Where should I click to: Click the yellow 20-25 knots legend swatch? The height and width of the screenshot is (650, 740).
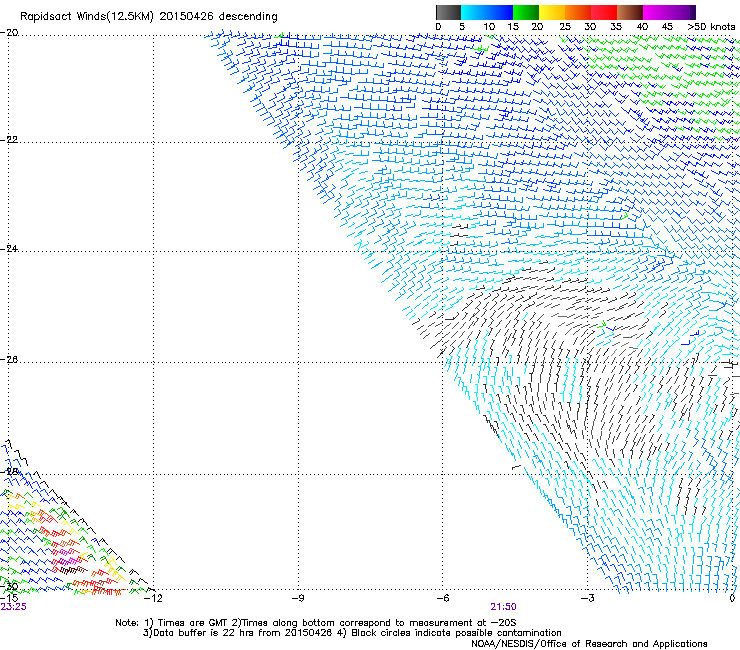pos(552,12)
